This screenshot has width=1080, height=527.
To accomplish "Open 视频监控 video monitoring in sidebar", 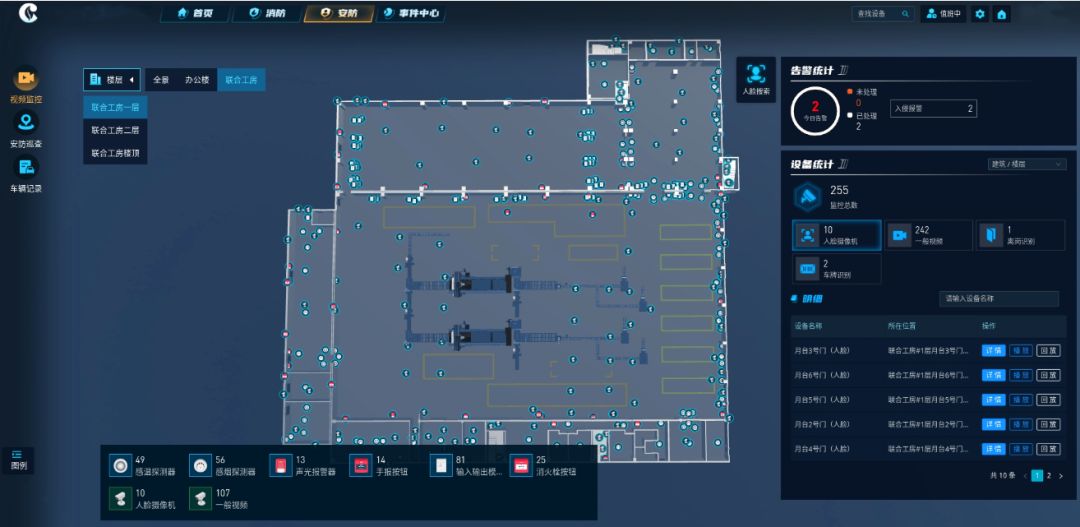I will pos(26,80).
